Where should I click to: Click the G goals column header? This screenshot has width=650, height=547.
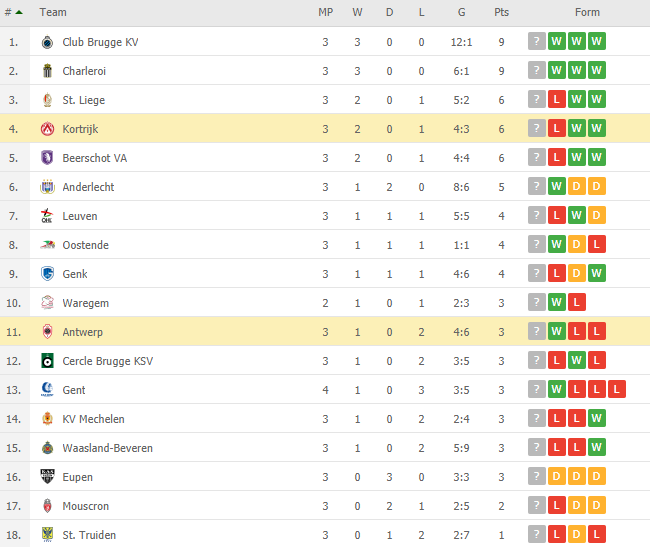click(x=461, y=12)
